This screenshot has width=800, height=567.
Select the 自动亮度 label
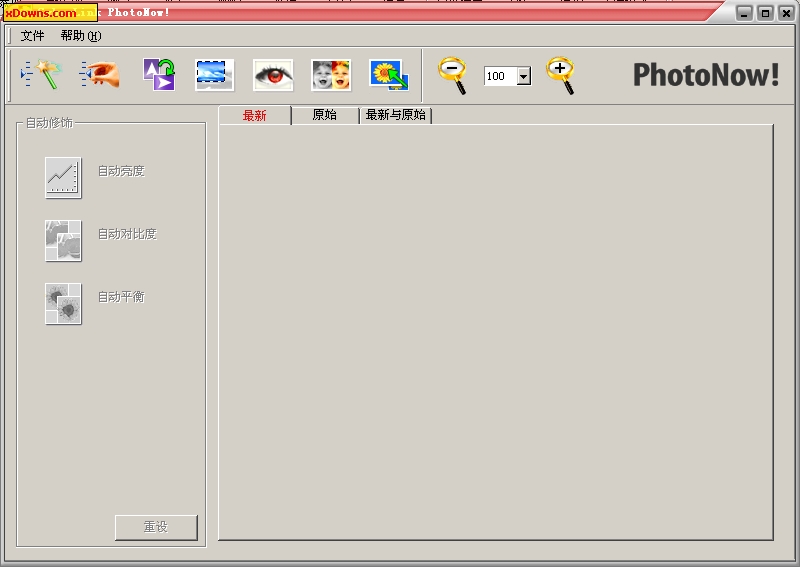click(121, 171)
